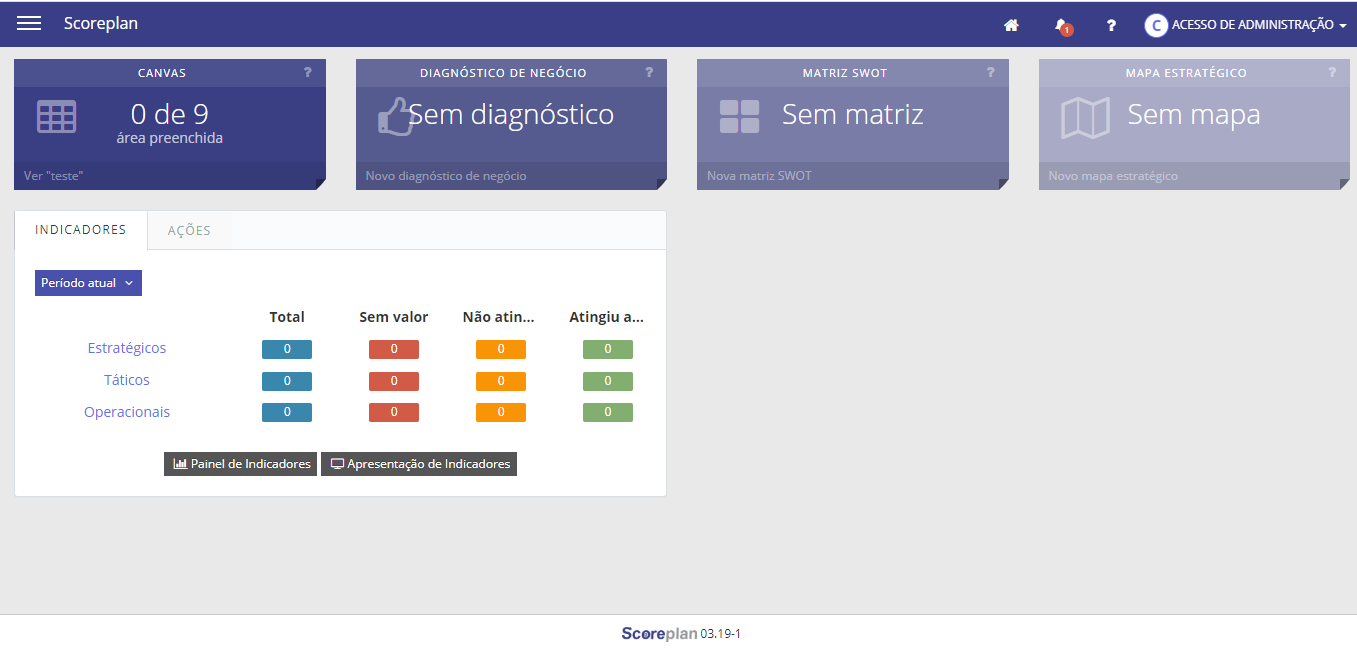Click Estratégicos Total blue badge

coord(287,349)
